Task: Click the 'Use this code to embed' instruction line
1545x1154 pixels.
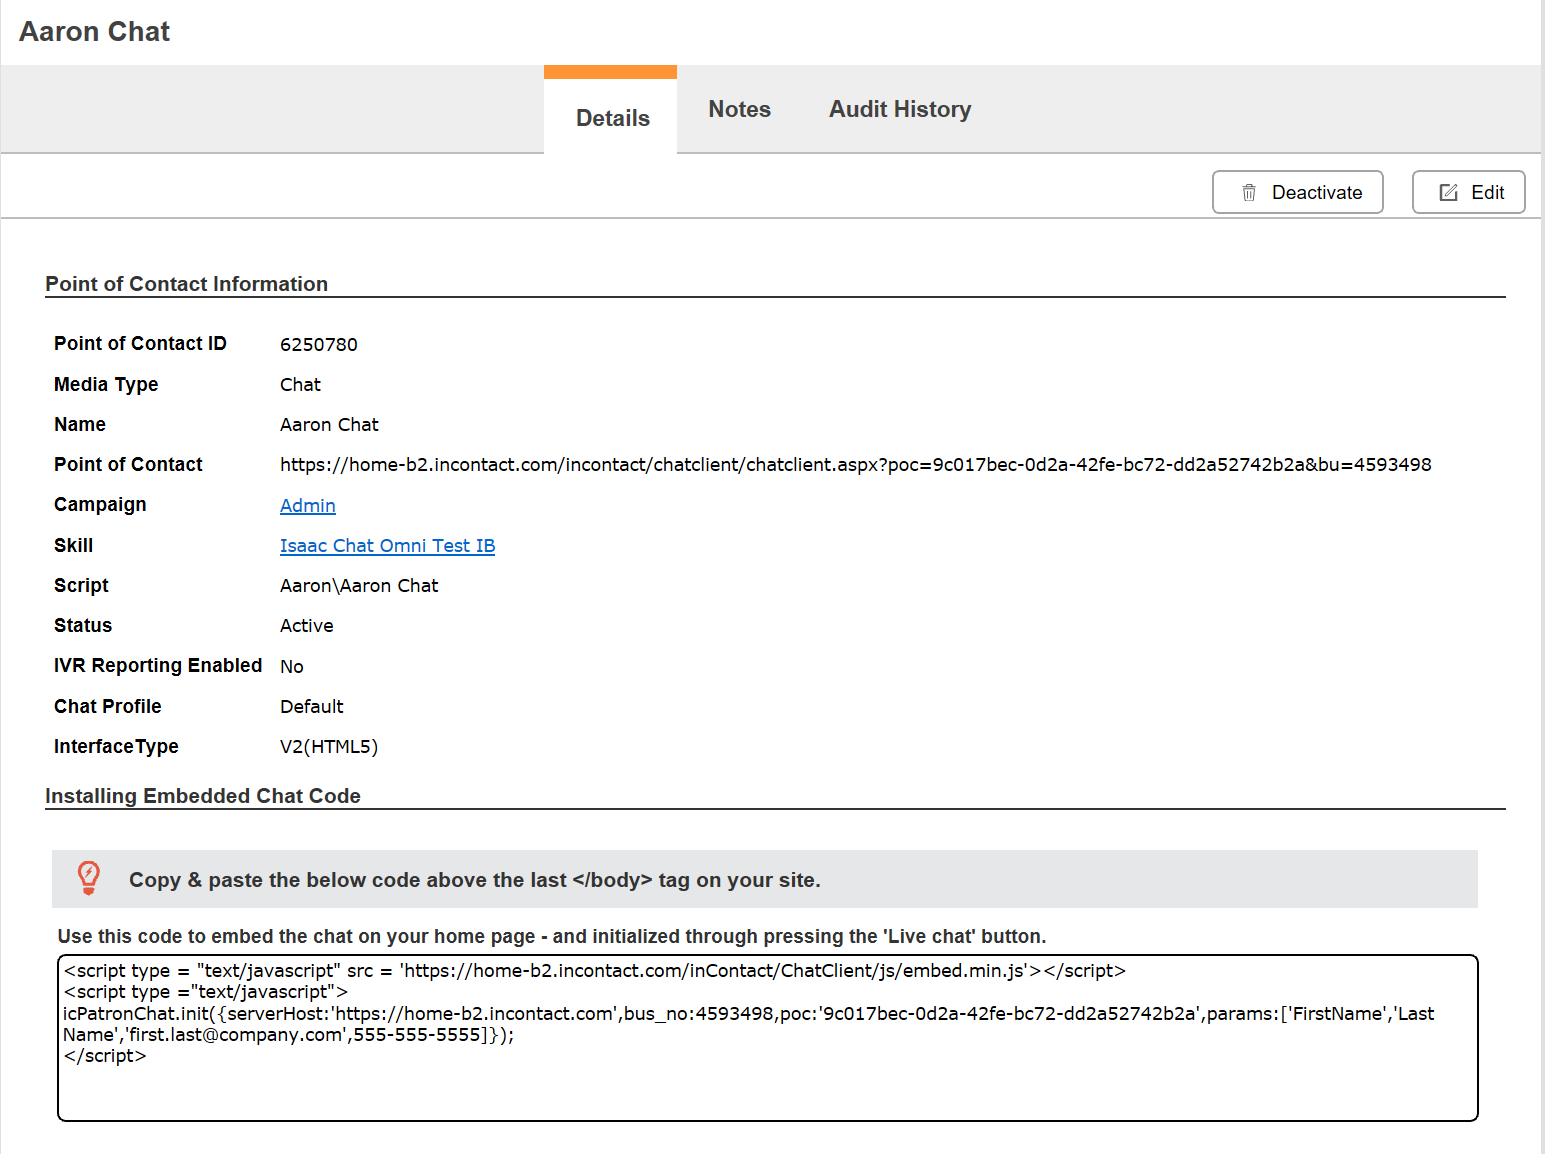Action: (x=551, y=936)
